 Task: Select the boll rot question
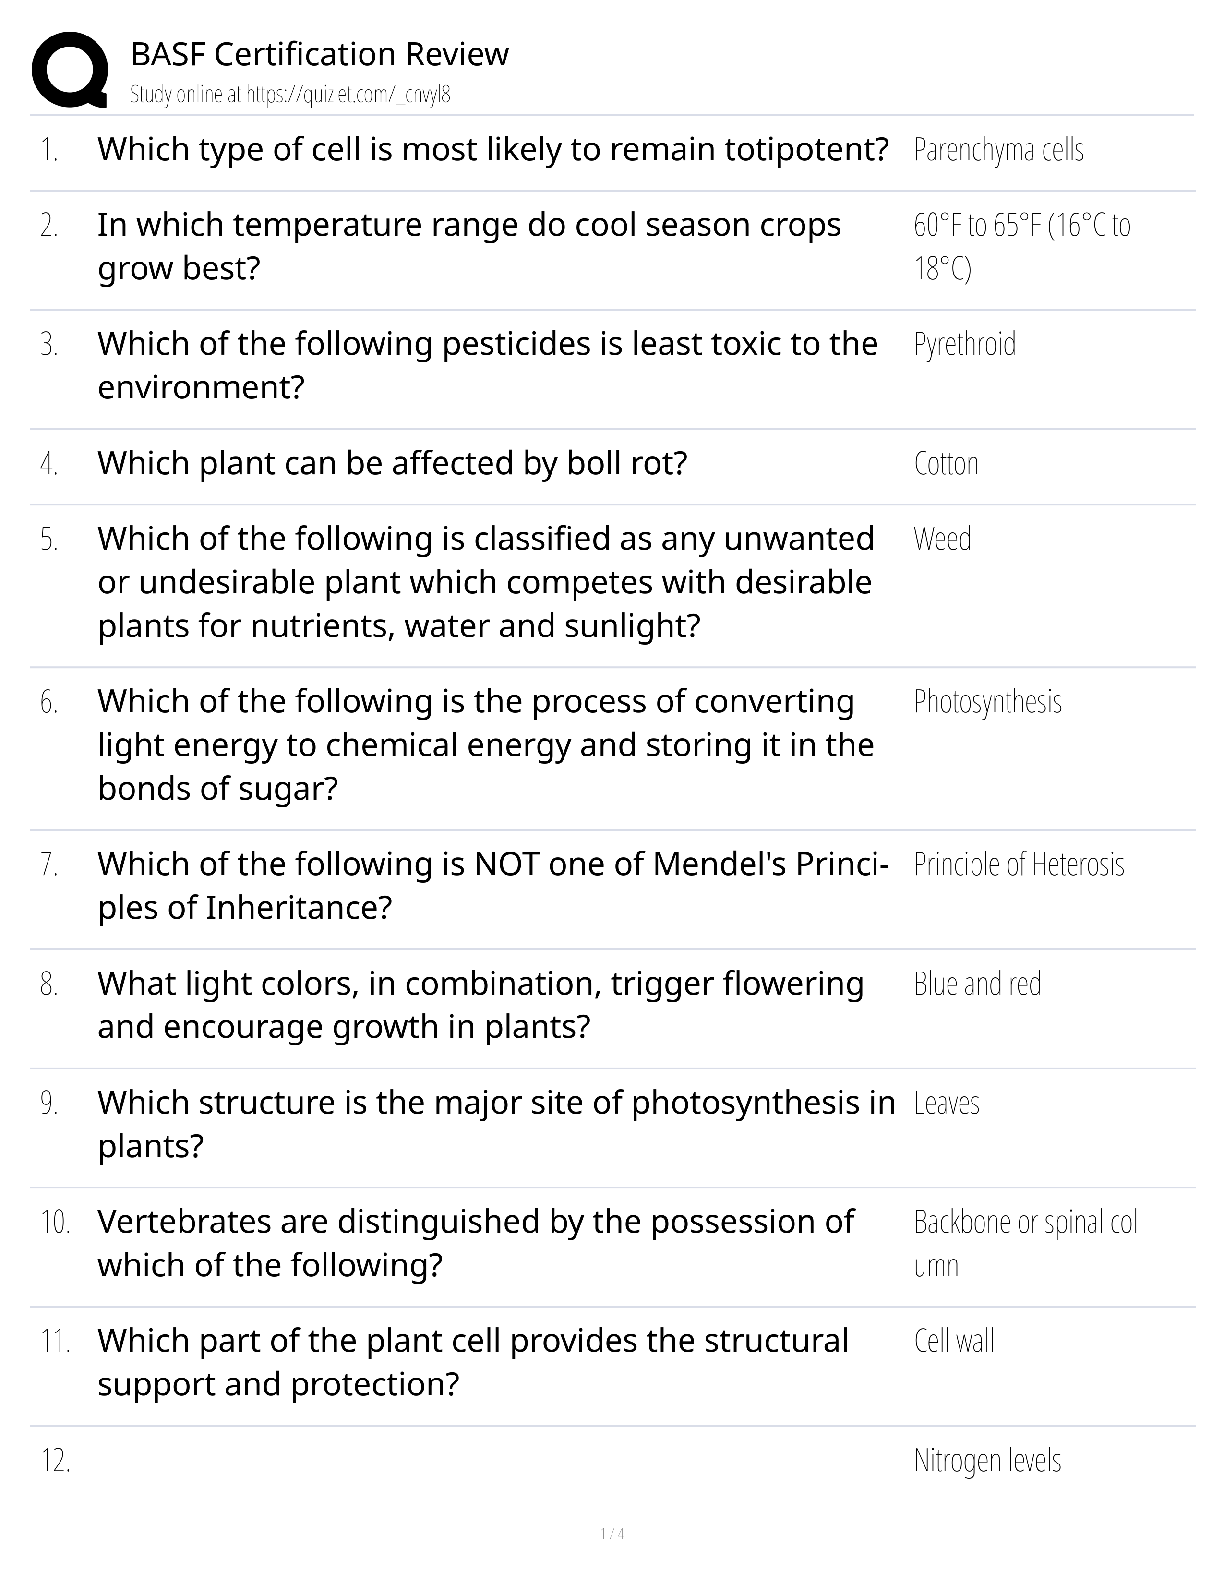point(392,463)
